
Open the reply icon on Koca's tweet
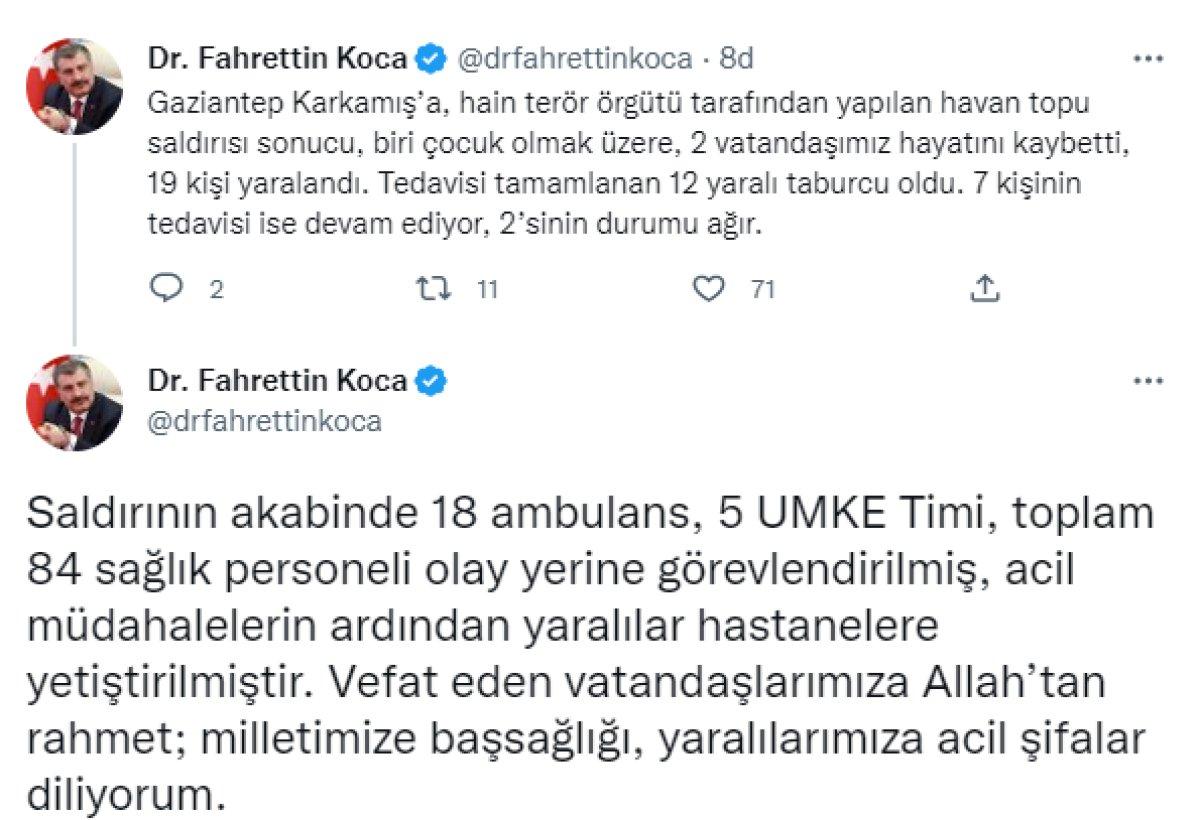pos(167,289)
